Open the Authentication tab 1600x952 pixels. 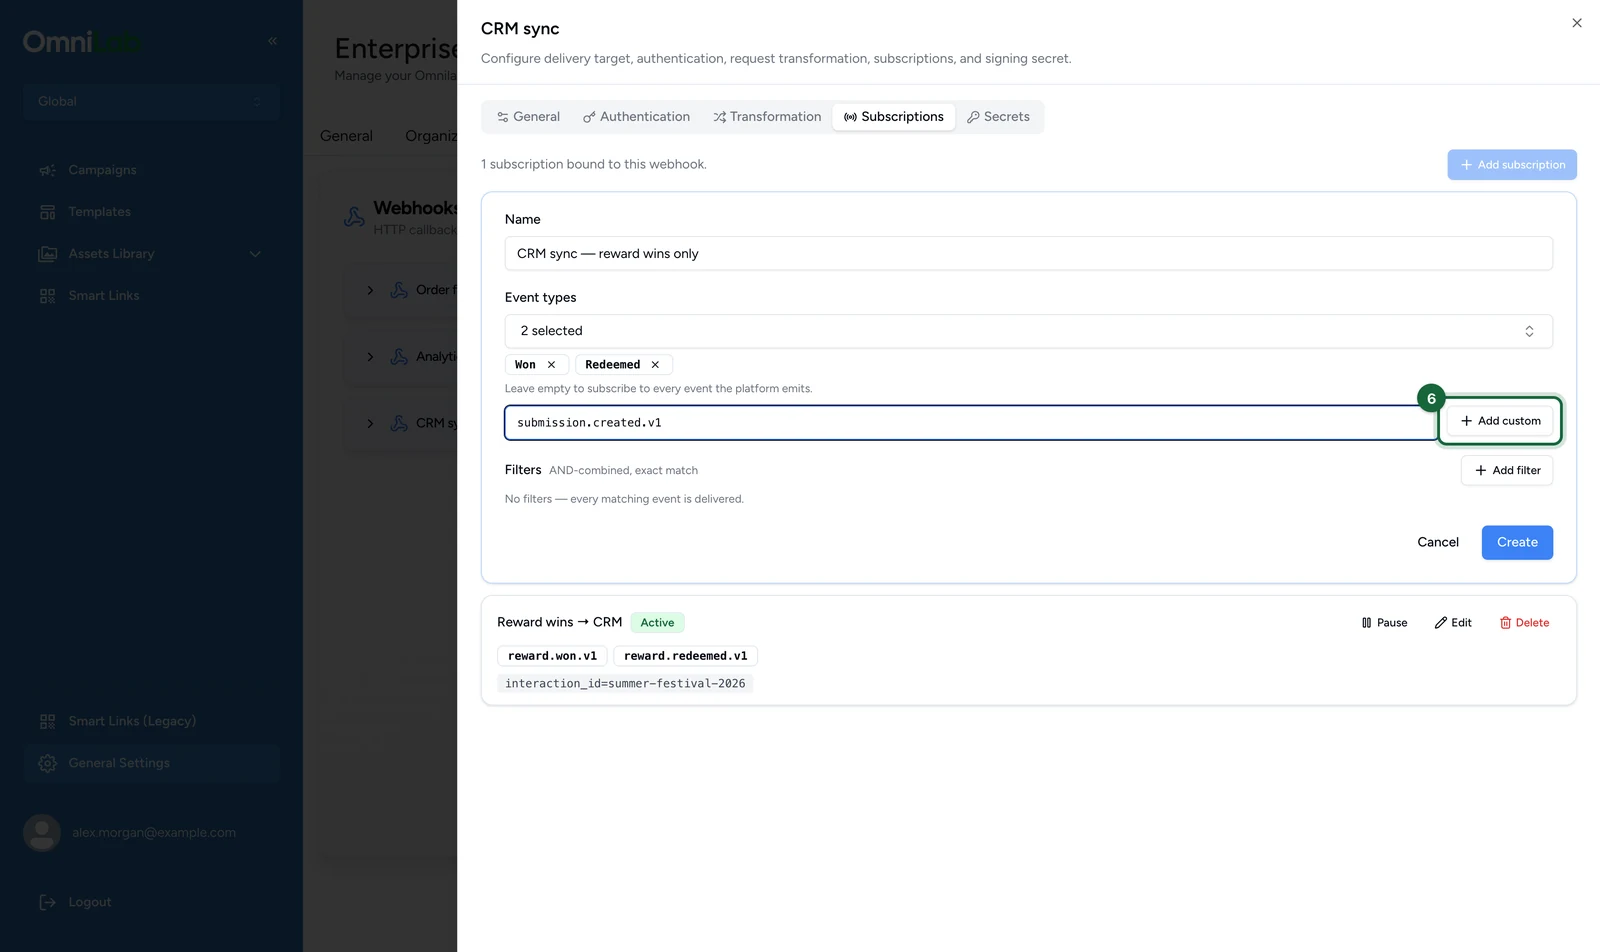click(636, 117)
